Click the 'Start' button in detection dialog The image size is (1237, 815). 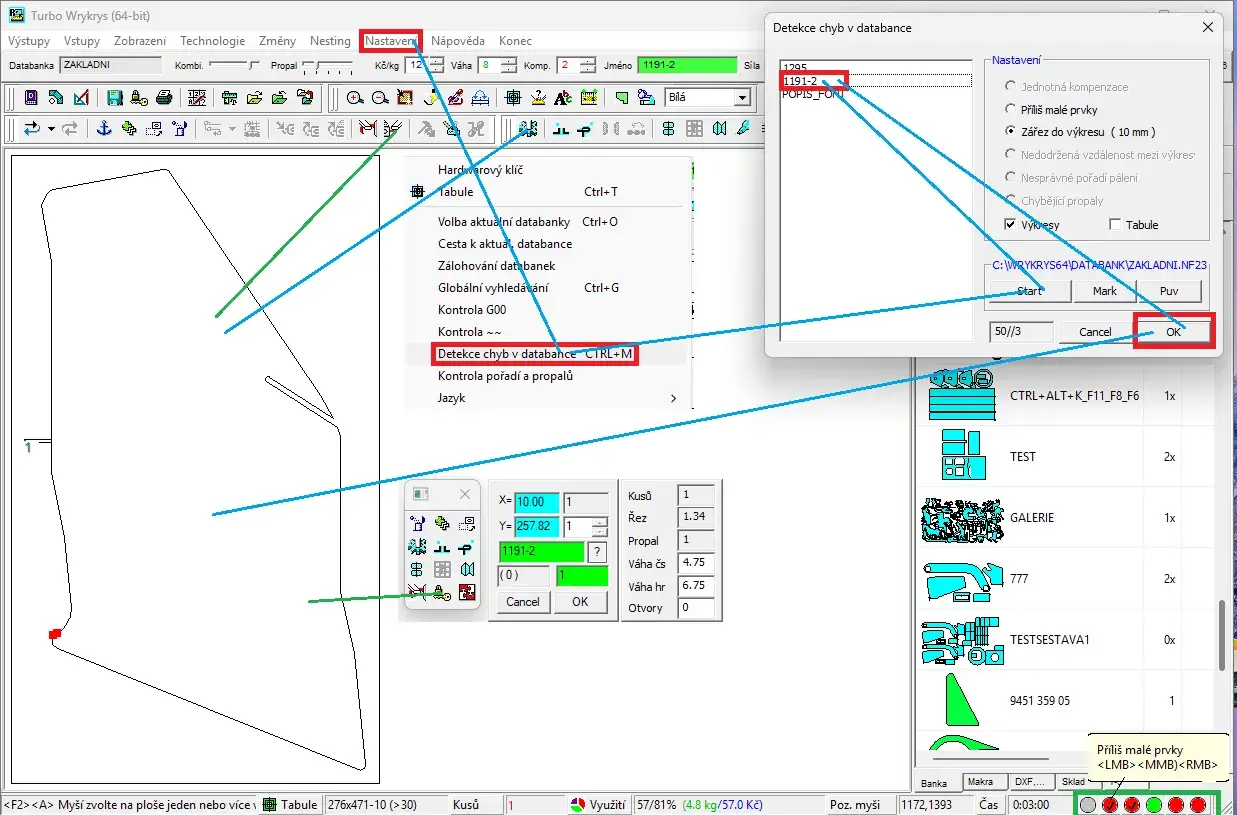[x=1029, y=291]
